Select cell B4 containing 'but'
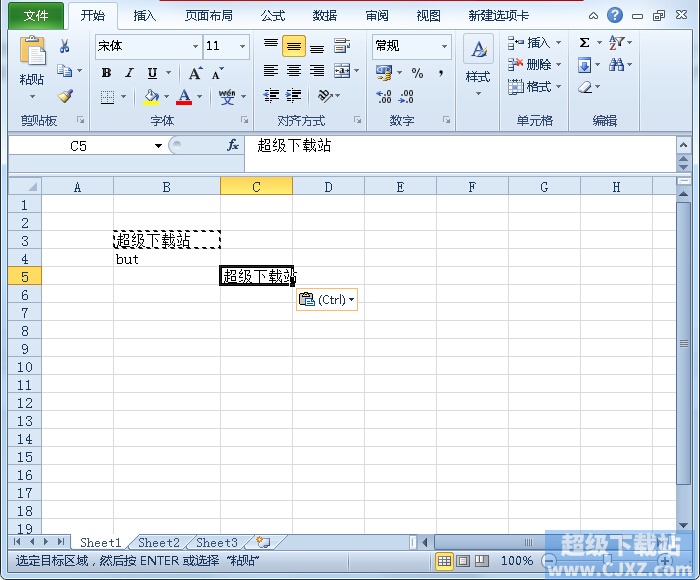The height and width of the screenshot is (580, 700). pos(166,259)
